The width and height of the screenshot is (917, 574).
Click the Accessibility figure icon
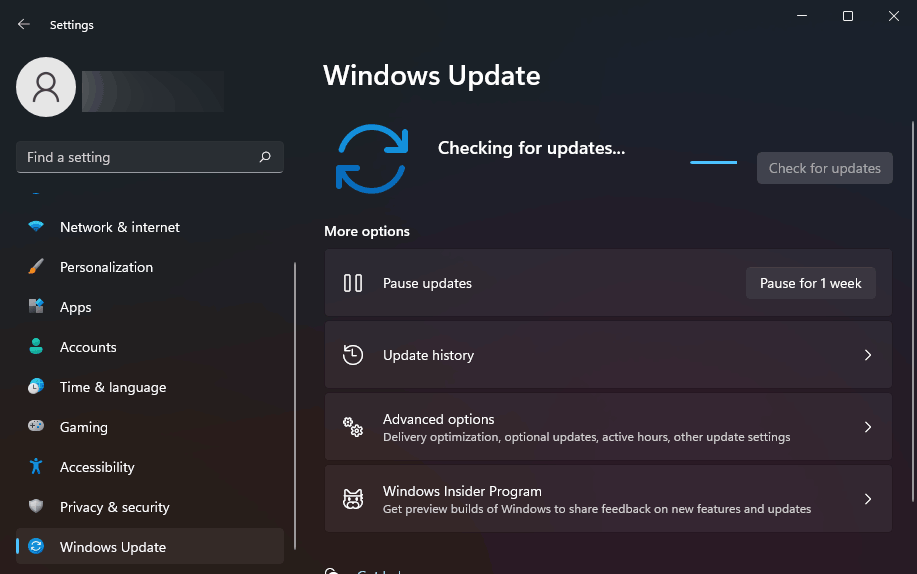36,466
